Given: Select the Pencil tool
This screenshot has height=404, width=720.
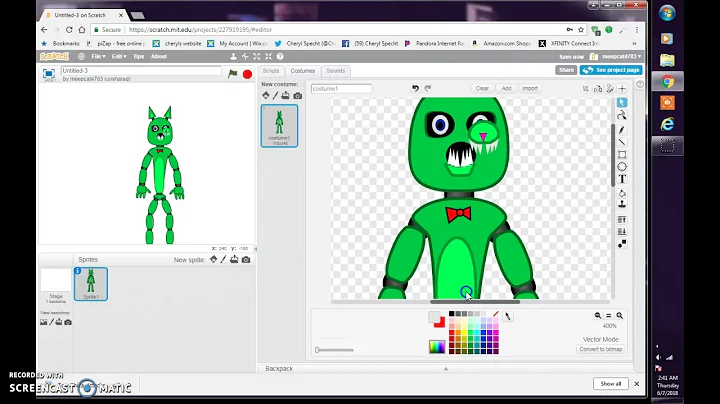Looking at the screenshot, I should [622, 129].
